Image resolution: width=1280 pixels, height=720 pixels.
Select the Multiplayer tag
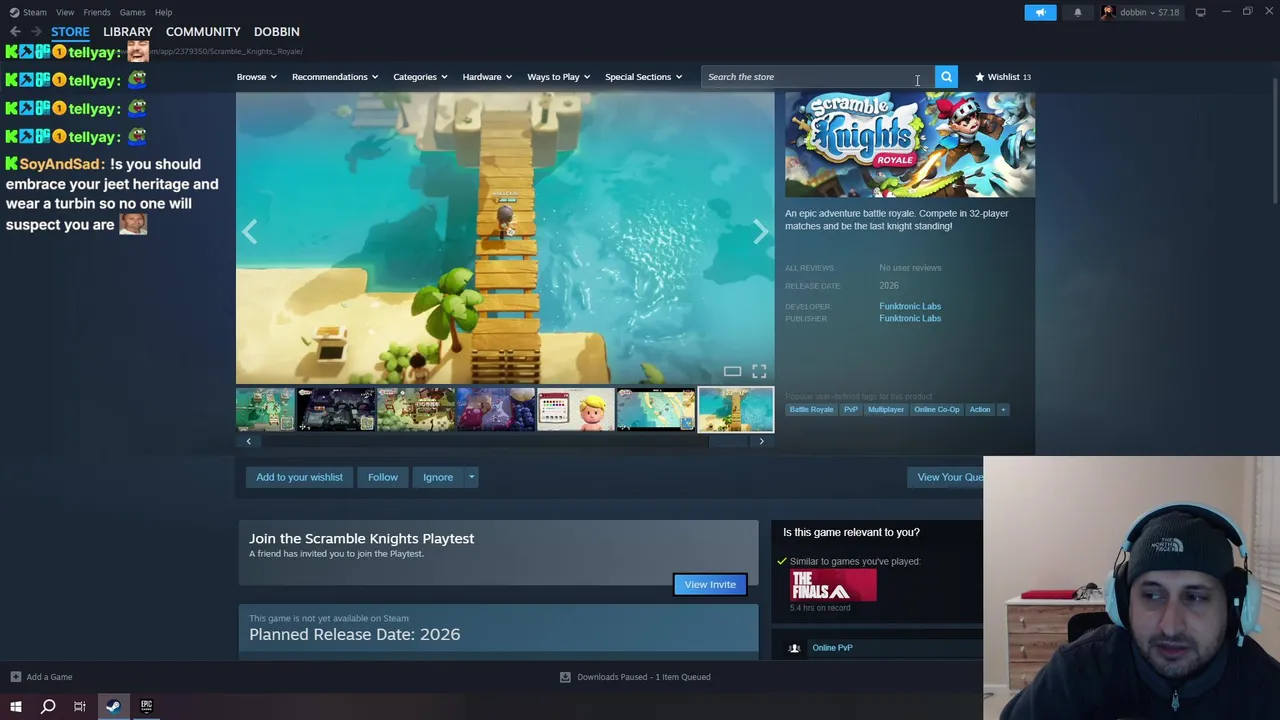[x=886, y=409]
